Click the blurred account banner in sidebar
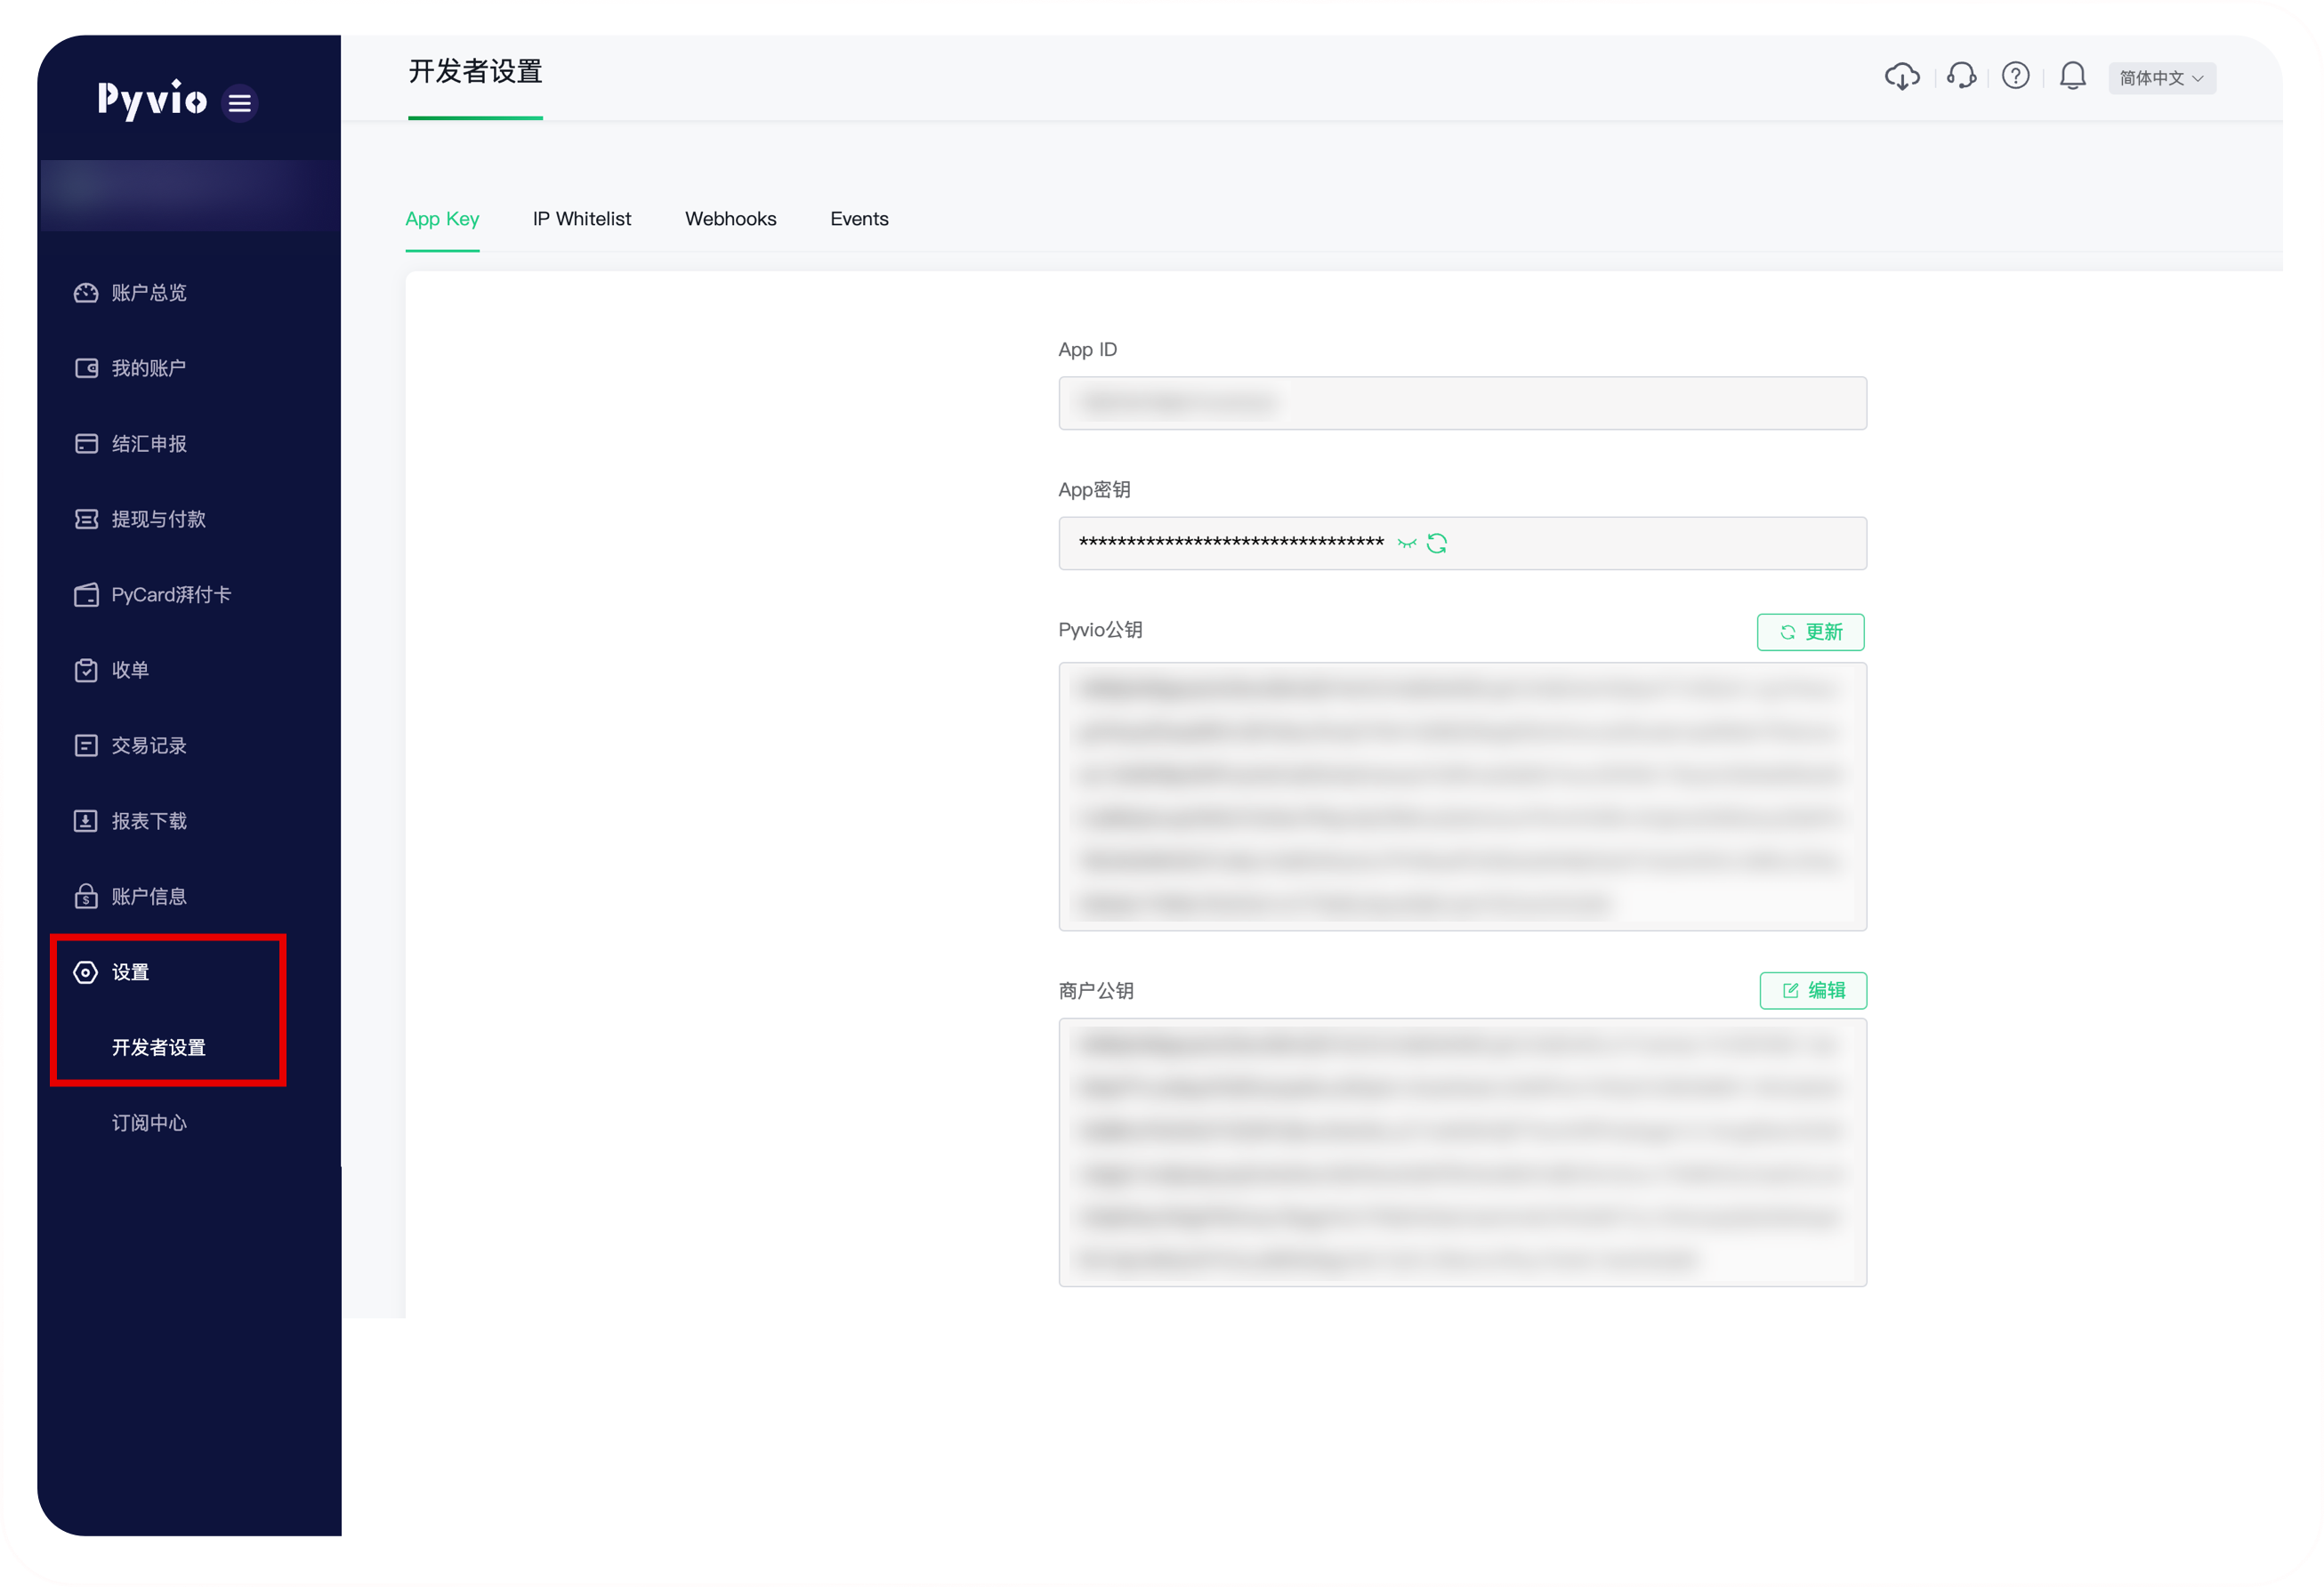Viewport: 2324px width, 1587px height. pos(189,195)
